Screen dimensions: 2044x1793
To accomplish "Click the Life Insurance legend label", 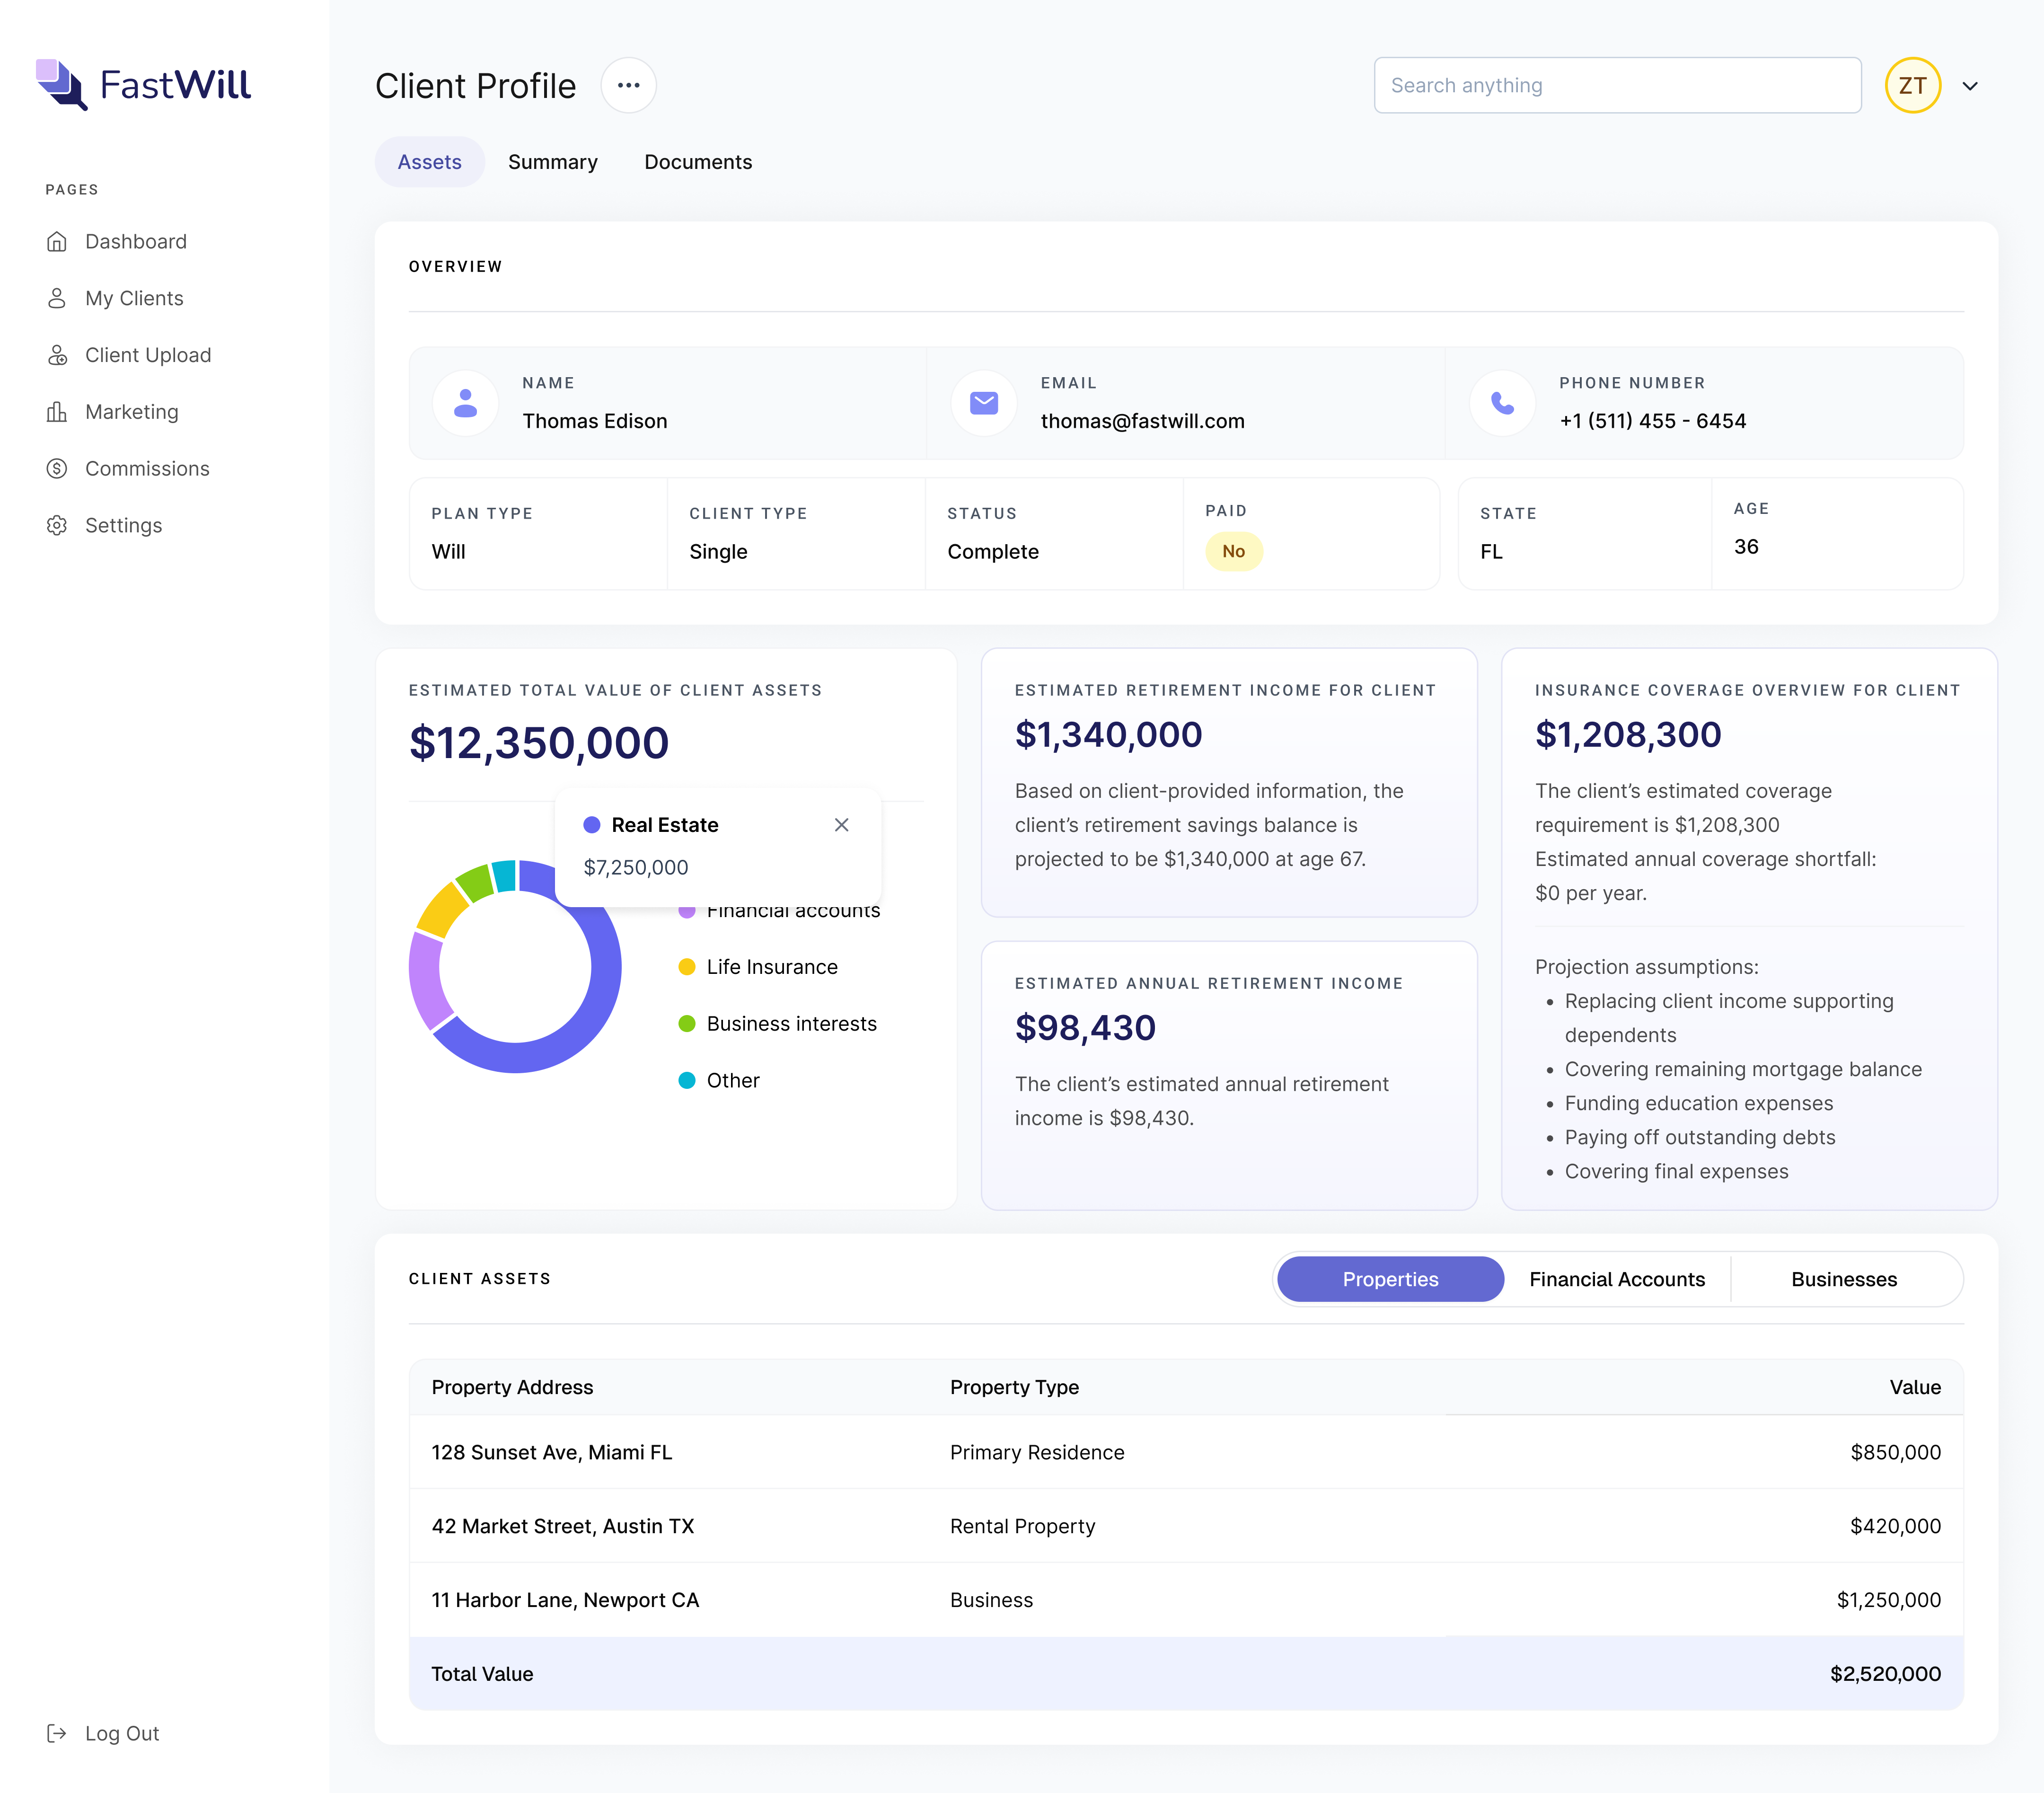I will (x=772, y=967).
